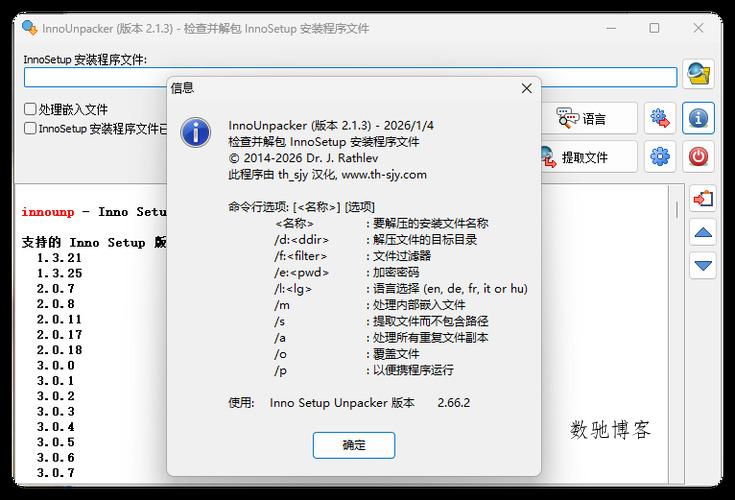Screen dimensions: 735x500
Task: Select version 1.3.25 in the output list
Action: (59, 273)
